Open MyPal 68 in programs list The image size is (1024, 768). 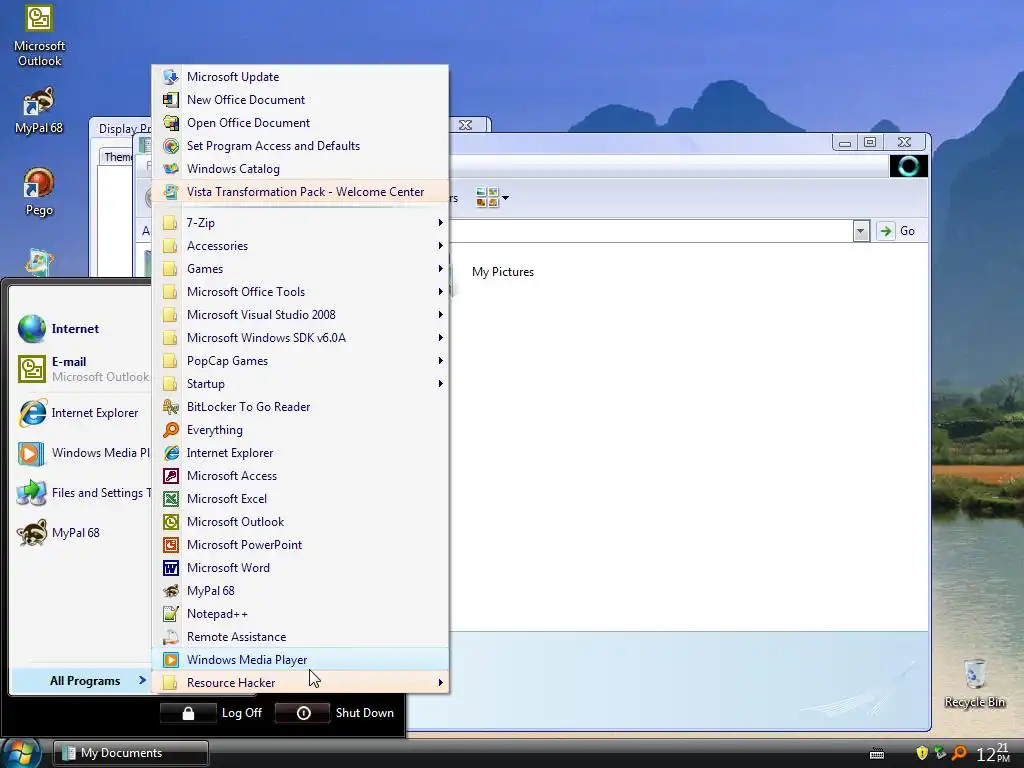[300, 591]
